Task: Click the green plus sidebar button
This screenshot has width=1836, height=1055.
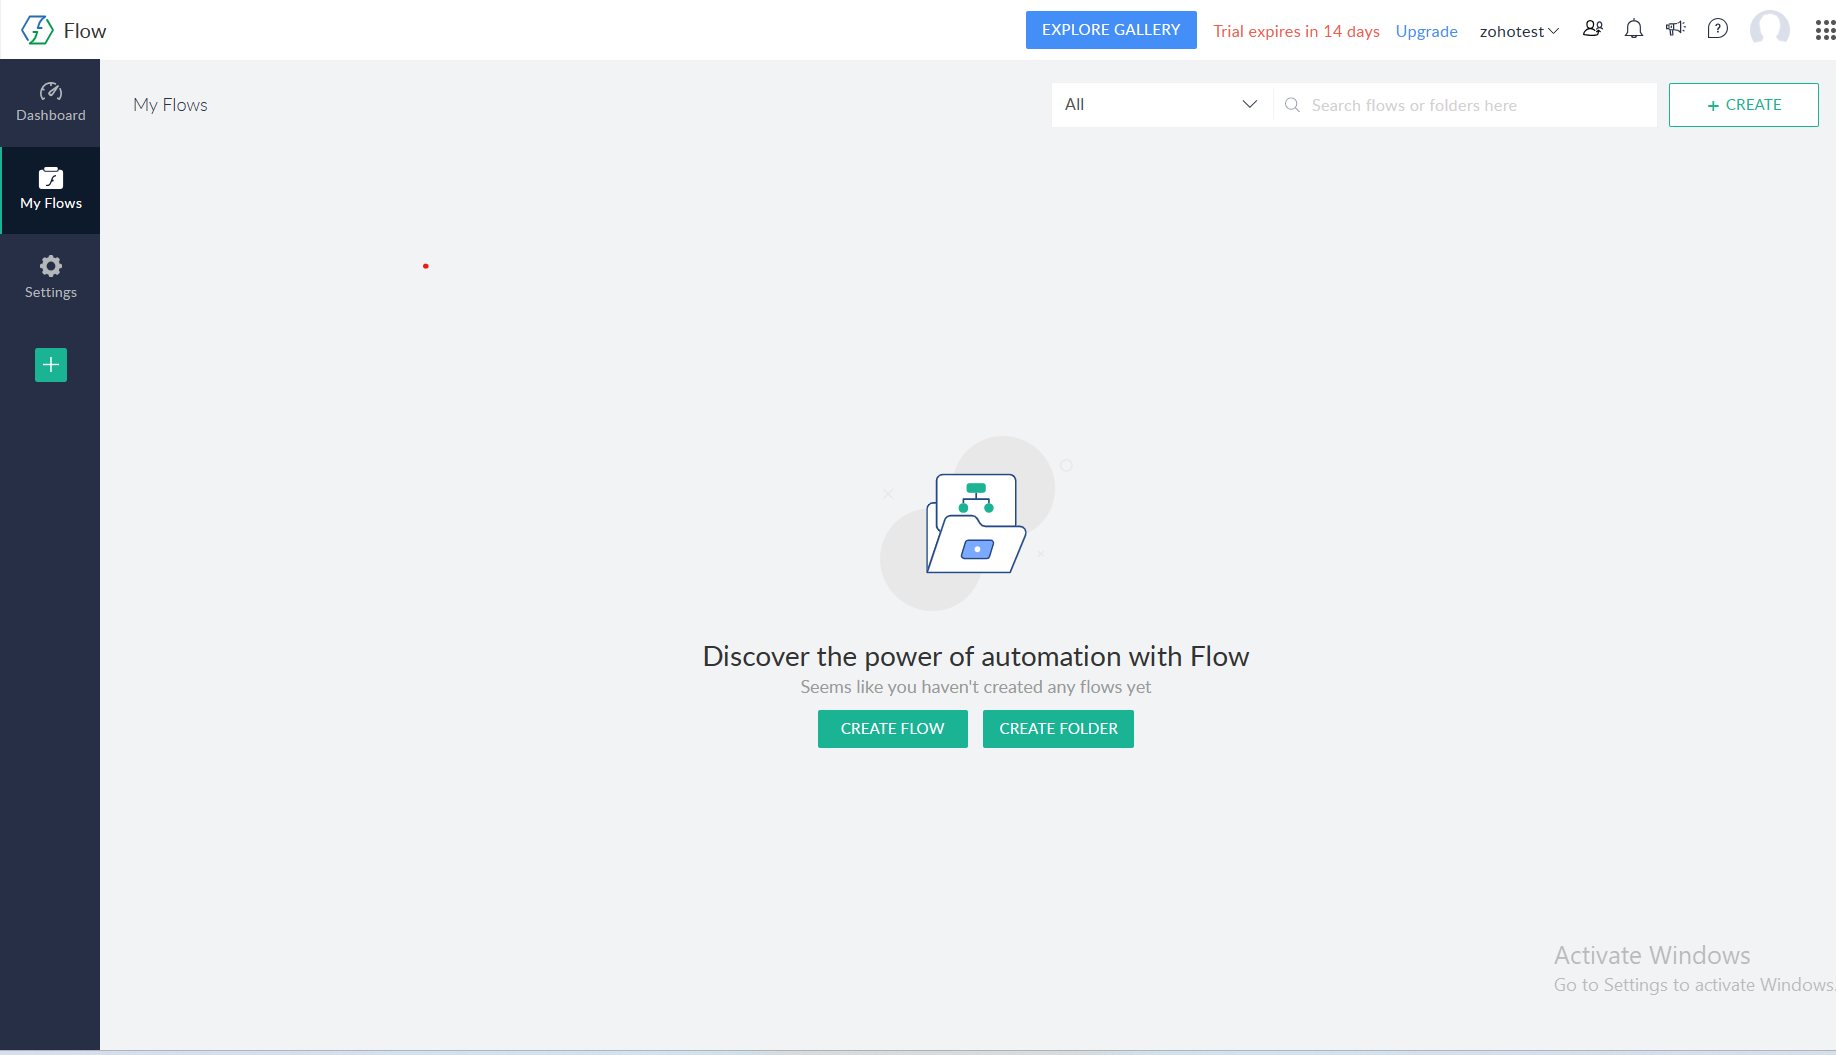Action: (x=51, y=365)
